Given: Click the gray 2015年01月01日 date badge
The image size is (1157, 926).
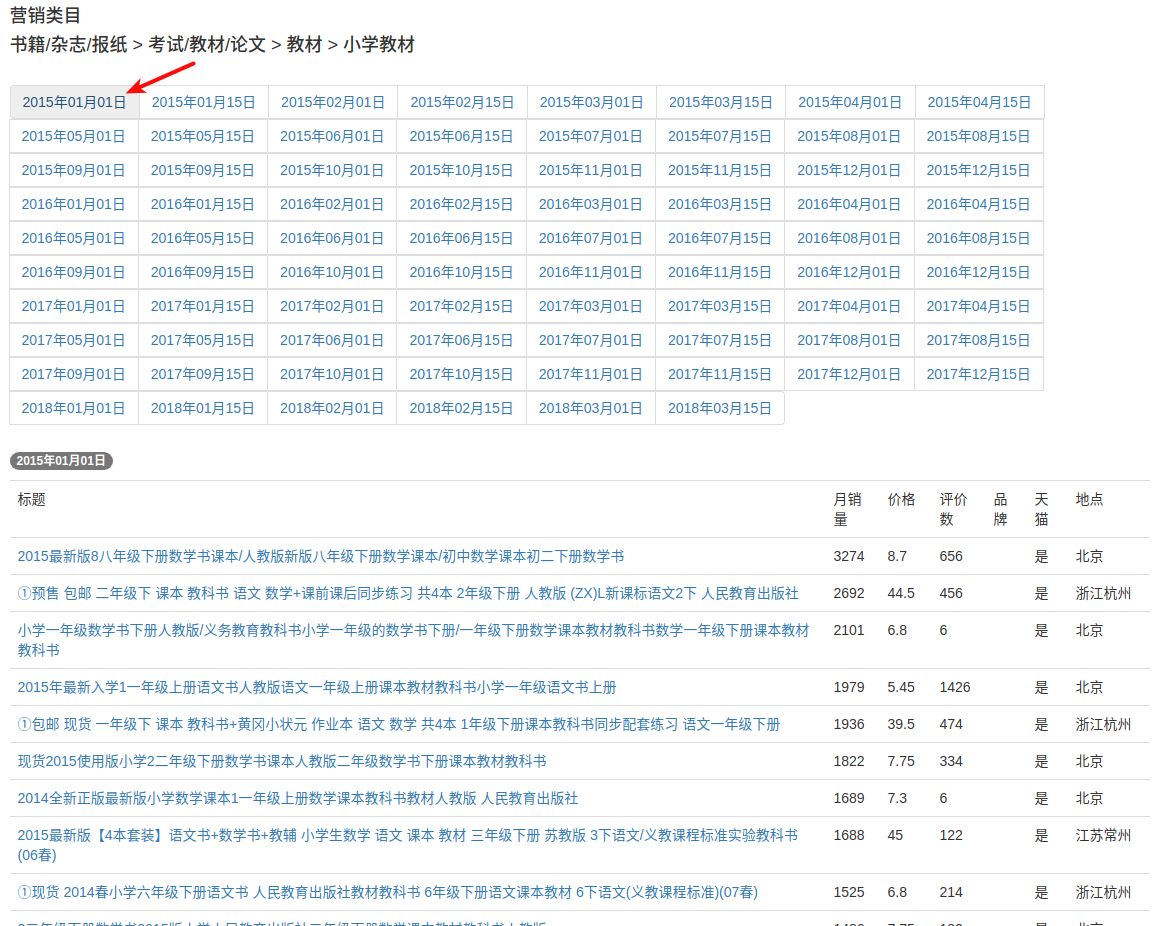Looking at the screenshot, I should click(61, 461).
